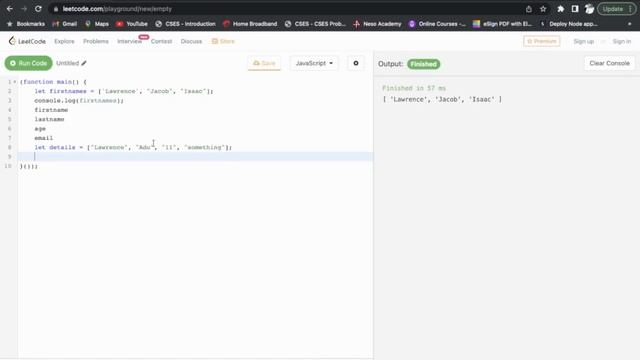Click the empty line 9 in editor

point(195,156)
